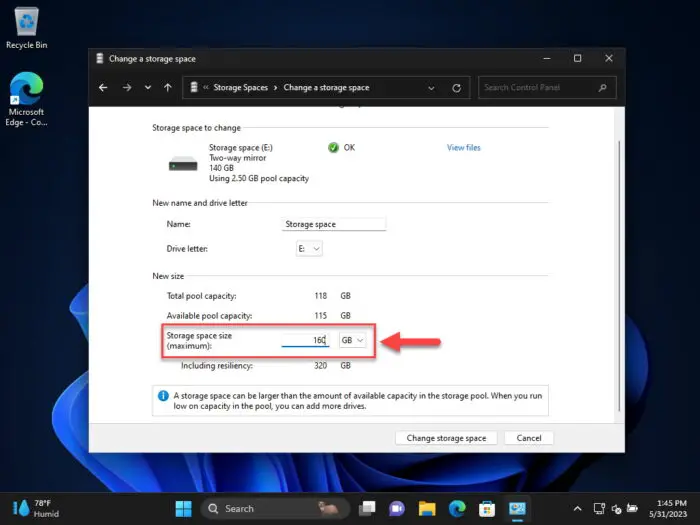This screenshot has height=525, width=700.
Task: Click the Cancel button
Action: (x=529, y=438)
